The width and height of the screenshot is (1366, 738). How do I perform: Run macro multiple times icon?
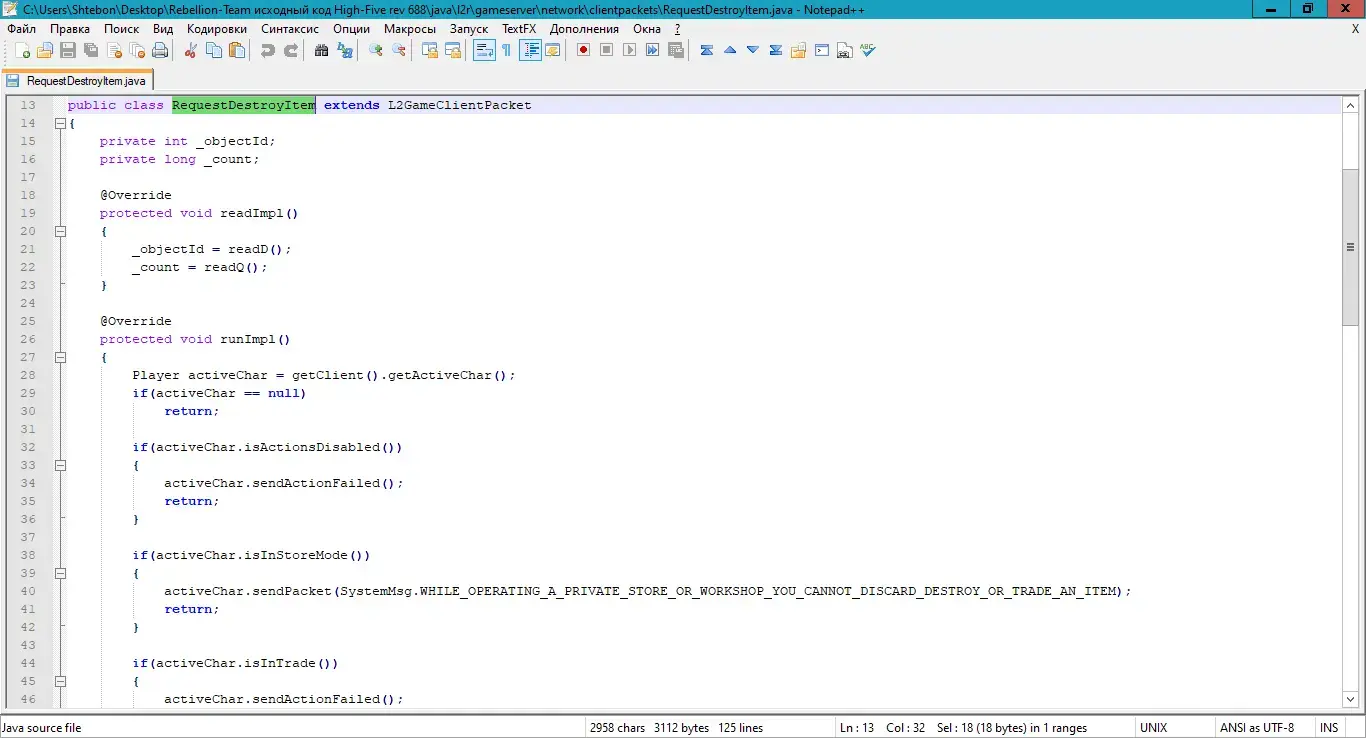pyautogui.click(x=652, y=50)
